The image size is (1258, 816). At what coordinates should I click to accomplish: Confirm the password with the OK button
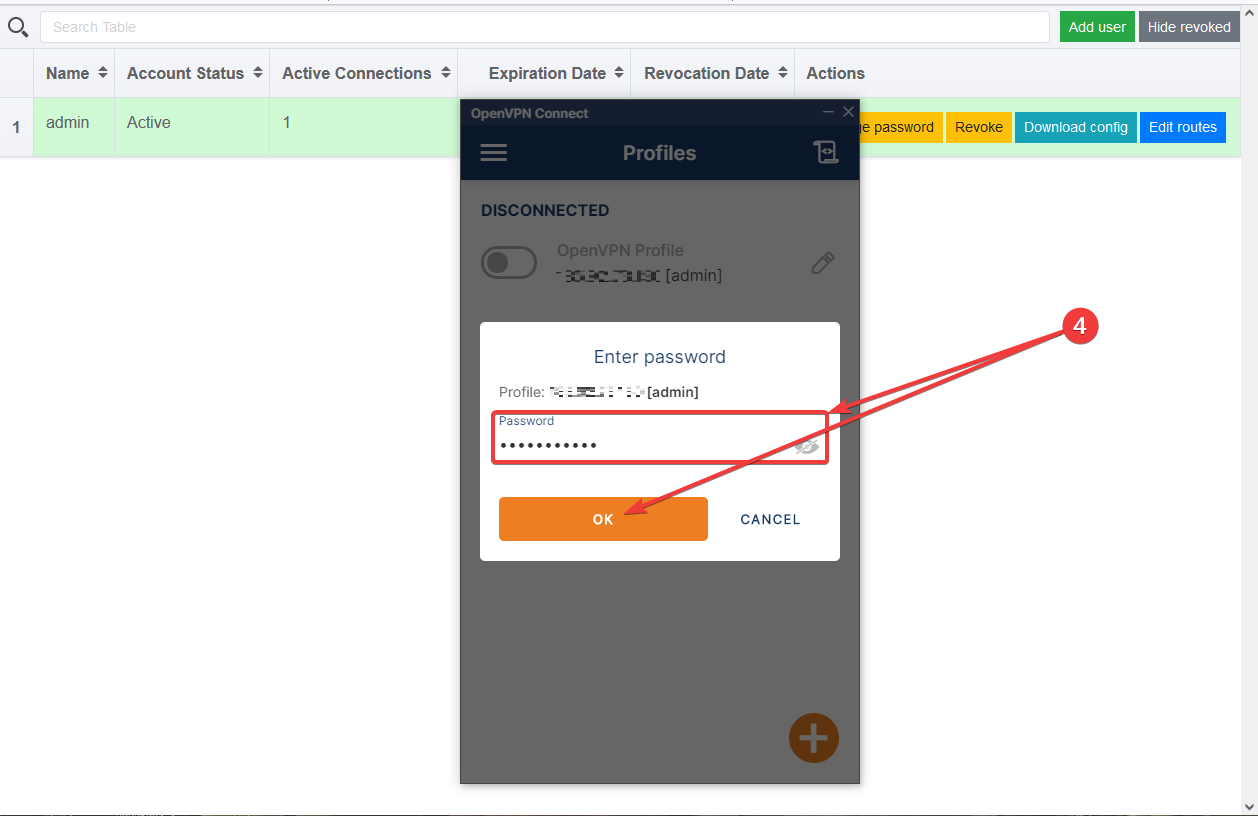[603, 519]
